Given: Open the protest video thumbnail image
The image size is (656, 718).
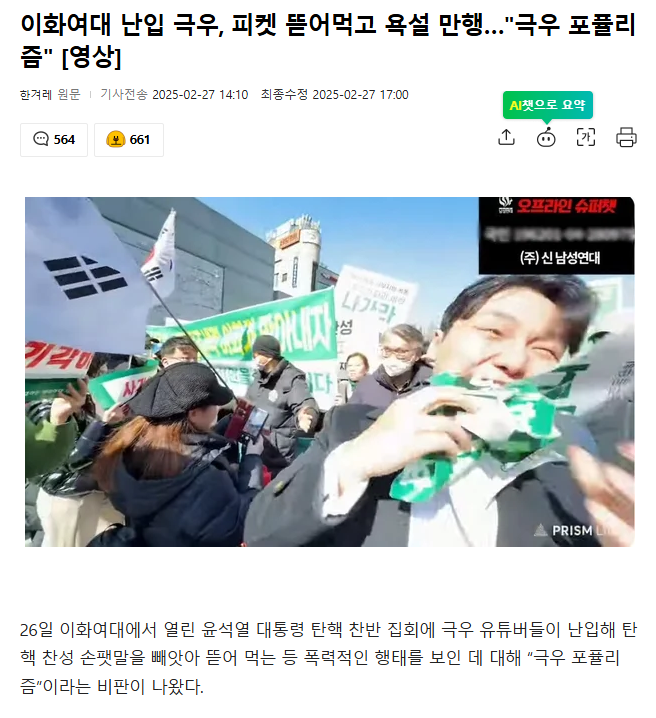Looking at the screenshot, I should 330,372.
